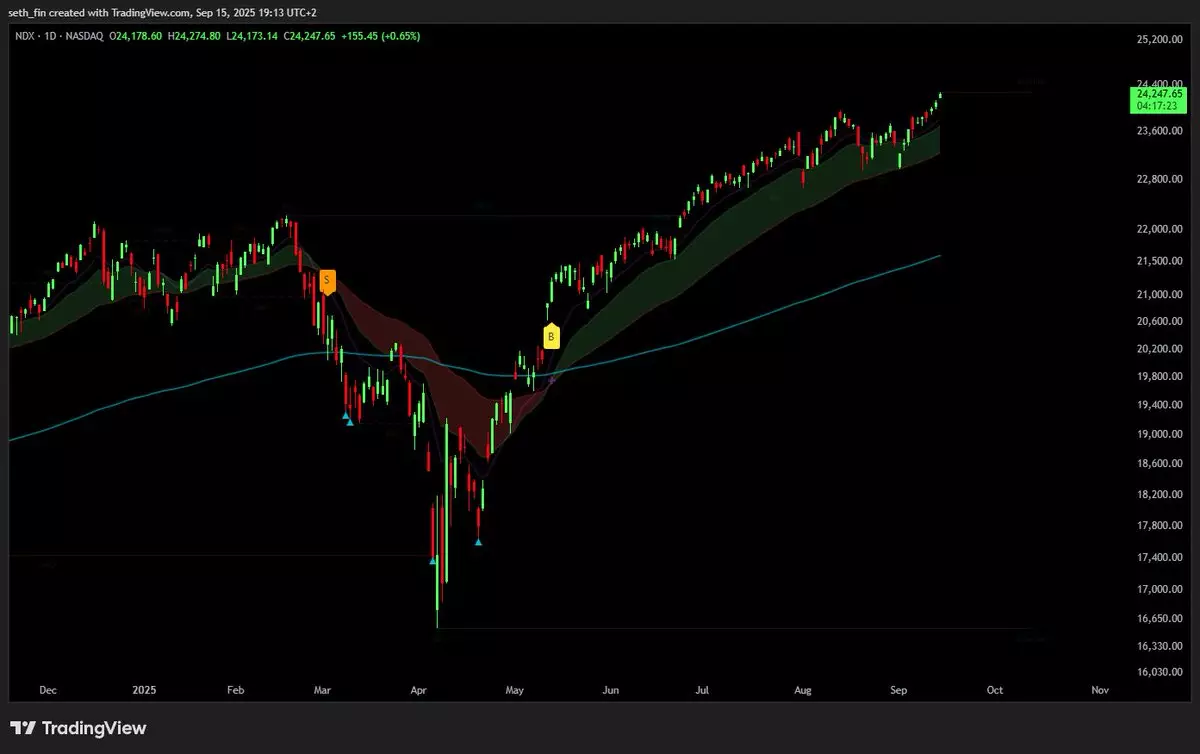Click the purple cross marker near the B signal
Viewport: 1200px width, 754px height.
point(552,380)
